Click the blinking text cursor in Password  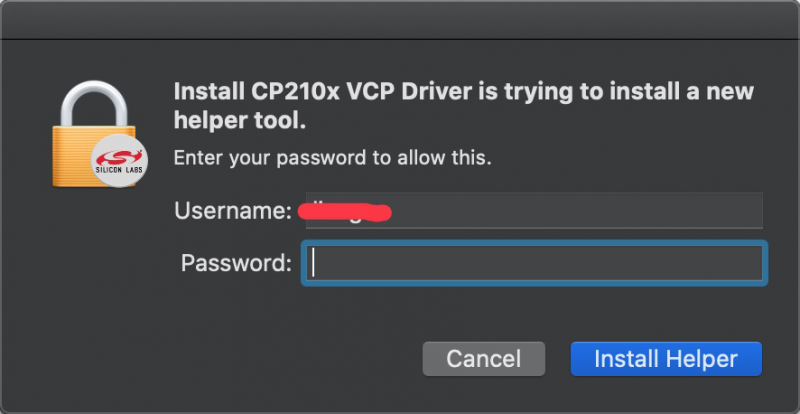click(x=313, y=262)
